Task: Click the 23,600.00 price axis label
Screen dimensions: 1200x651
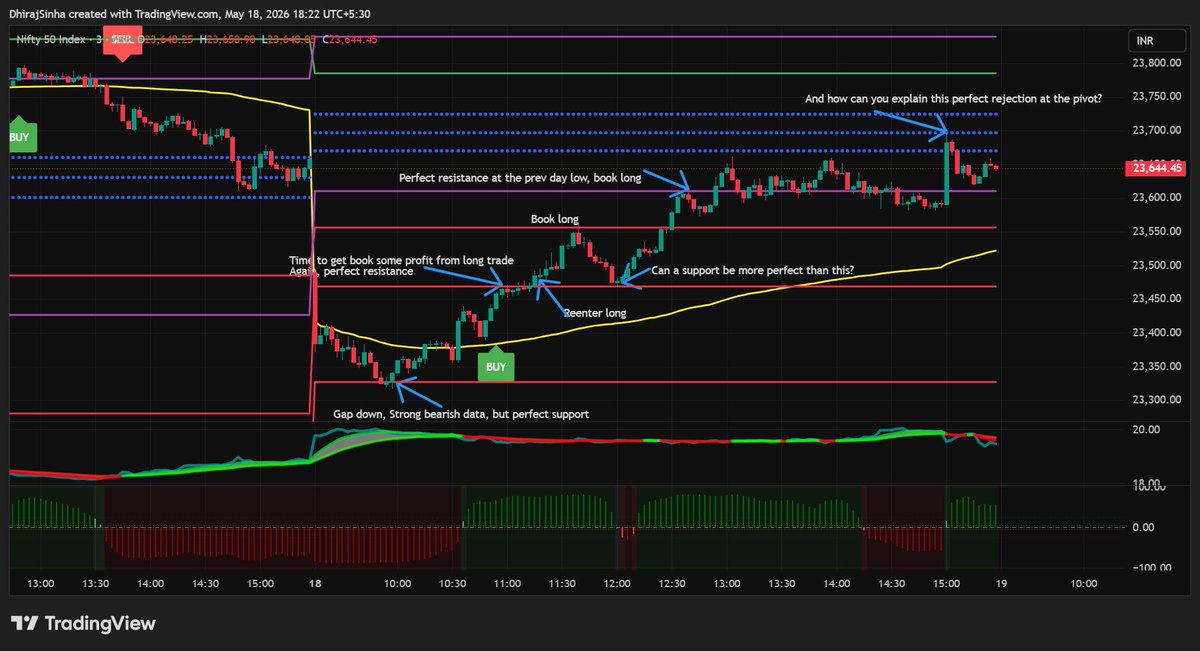Action: (1155, 197)
